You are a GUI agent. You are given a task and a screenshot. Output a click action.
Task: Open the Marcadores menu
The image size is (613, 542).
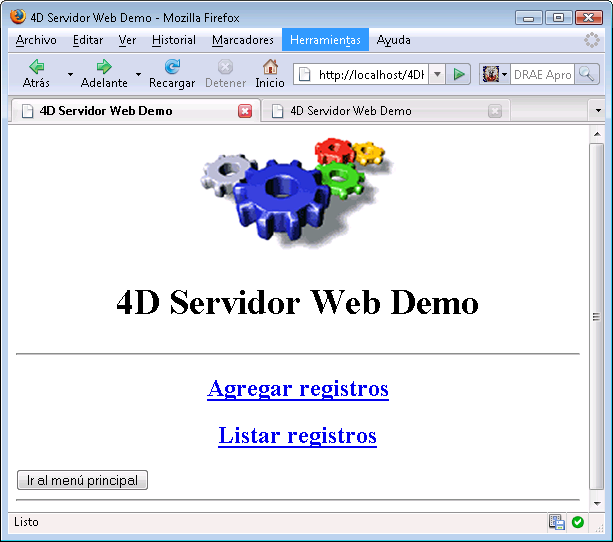tap(242, 40)
